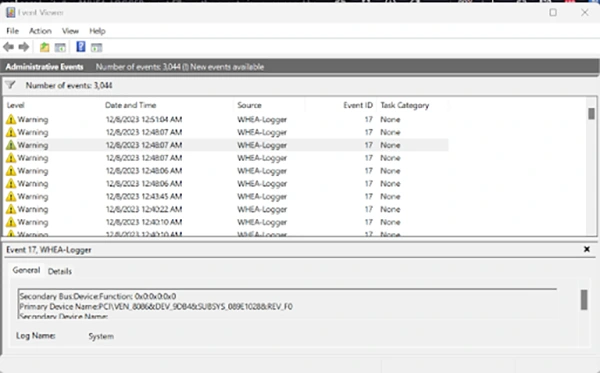Sort by the Event ID column header
The height and width of the screenshot is (373, 600).
coord(358,105)
